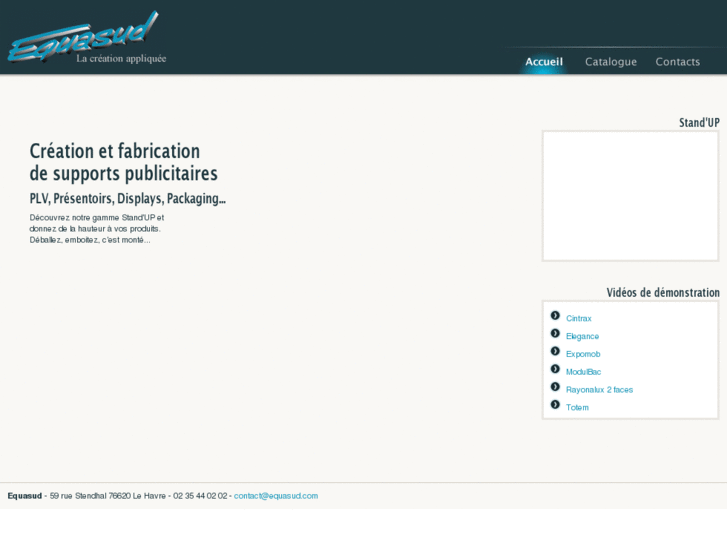Click the footer address '59 rue Stendhal'
Image resolution: width=727 pixels, height=545 pixels.
tap(78, 496)
